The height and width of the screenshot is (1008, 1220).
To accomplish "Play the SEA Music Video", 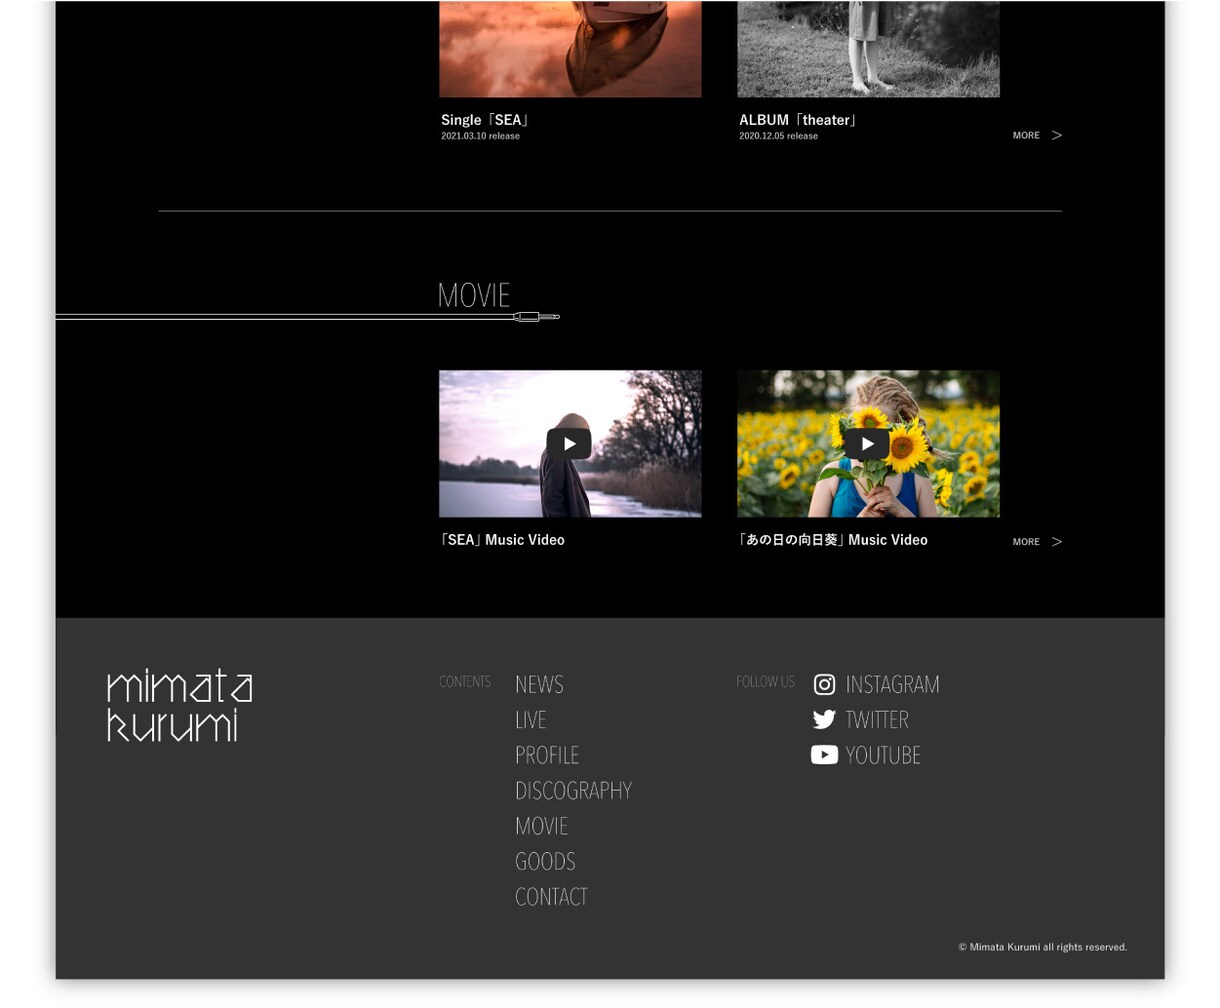I will [x=569, y=444].
